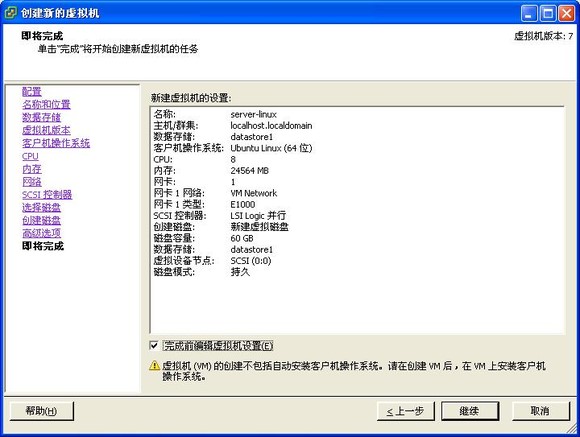580x437 pixels.
Task: Click the E1000 adapter type value
Action: click(x=243, y=205)
